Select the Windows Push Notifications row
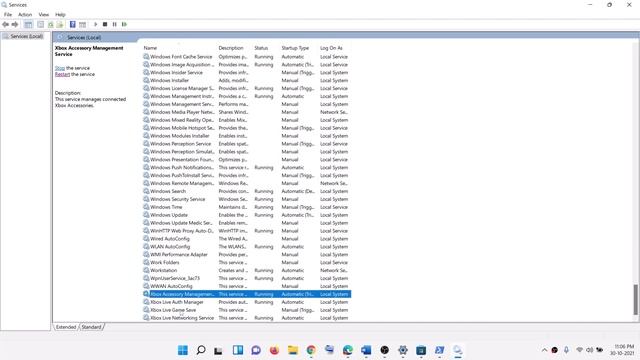This screenshot has height=360, width=640. 247,167
